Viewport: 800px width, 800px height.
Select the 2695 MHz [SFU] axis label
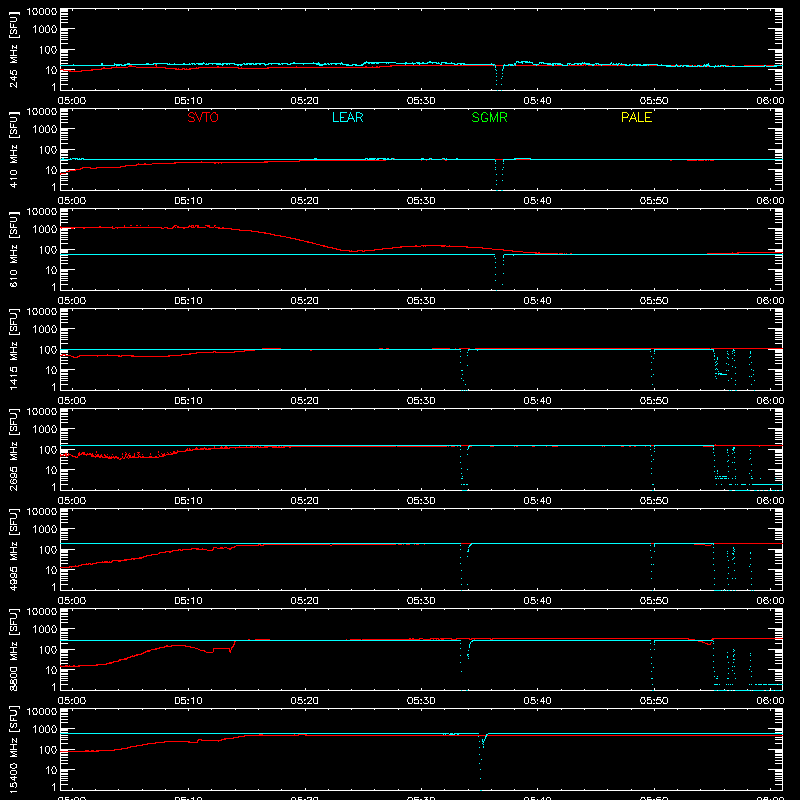pos(13,449)
